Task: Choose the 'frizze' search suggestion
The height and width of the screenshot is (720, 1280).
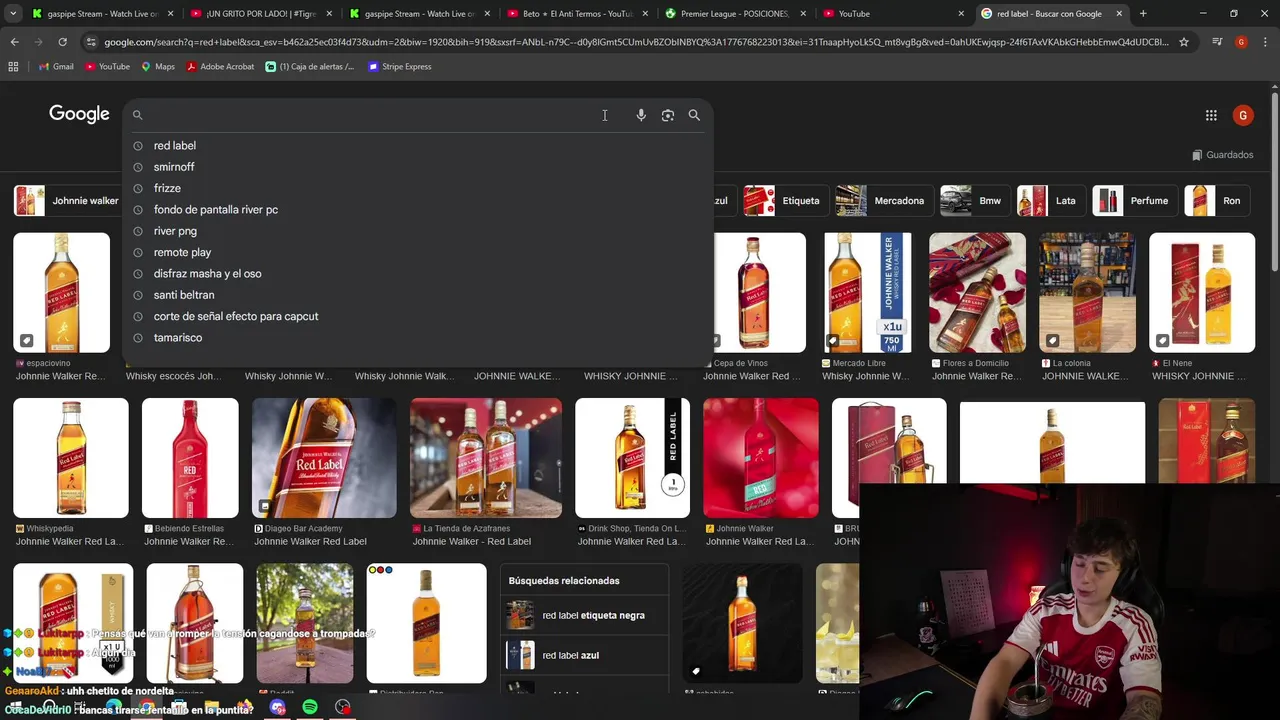Action: pos(418,188)
